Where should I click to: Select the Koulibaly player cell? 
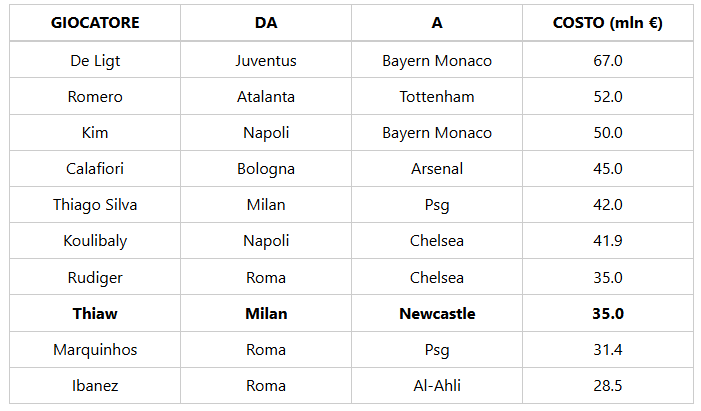95,241
